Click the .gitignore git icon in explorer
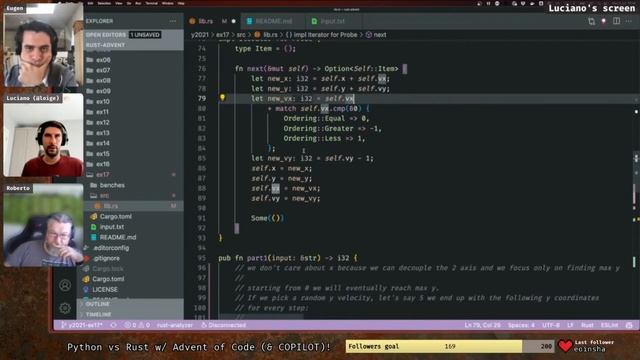Viewport: 640px width, 360px height. pos(86,258)
